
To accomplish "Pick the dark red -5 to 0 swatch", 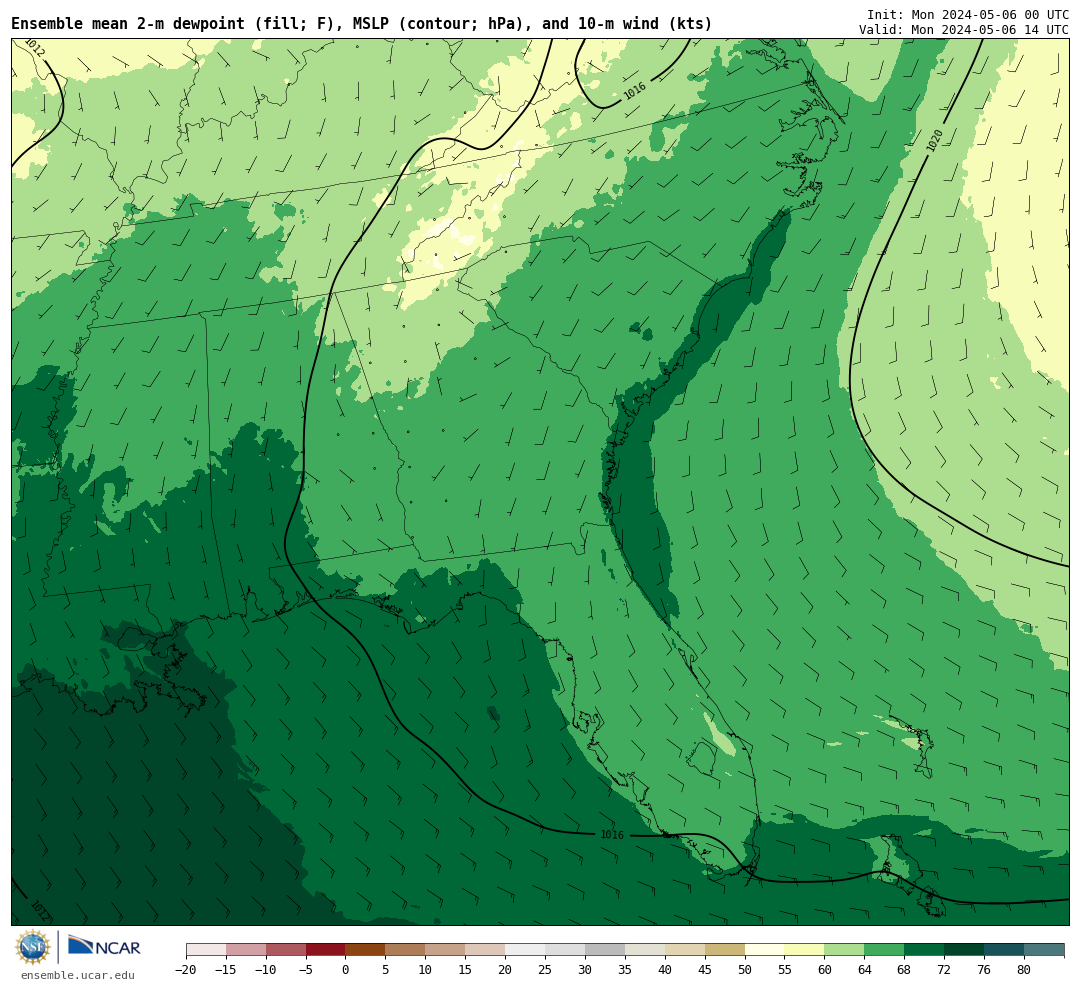I will tap(325, 950).
